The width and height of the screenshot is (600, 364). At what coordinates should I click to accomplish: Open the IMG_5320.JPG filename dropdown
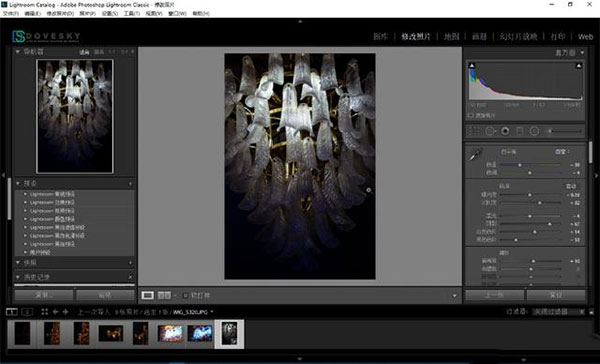pyautogui.click(x=212, y=312)
